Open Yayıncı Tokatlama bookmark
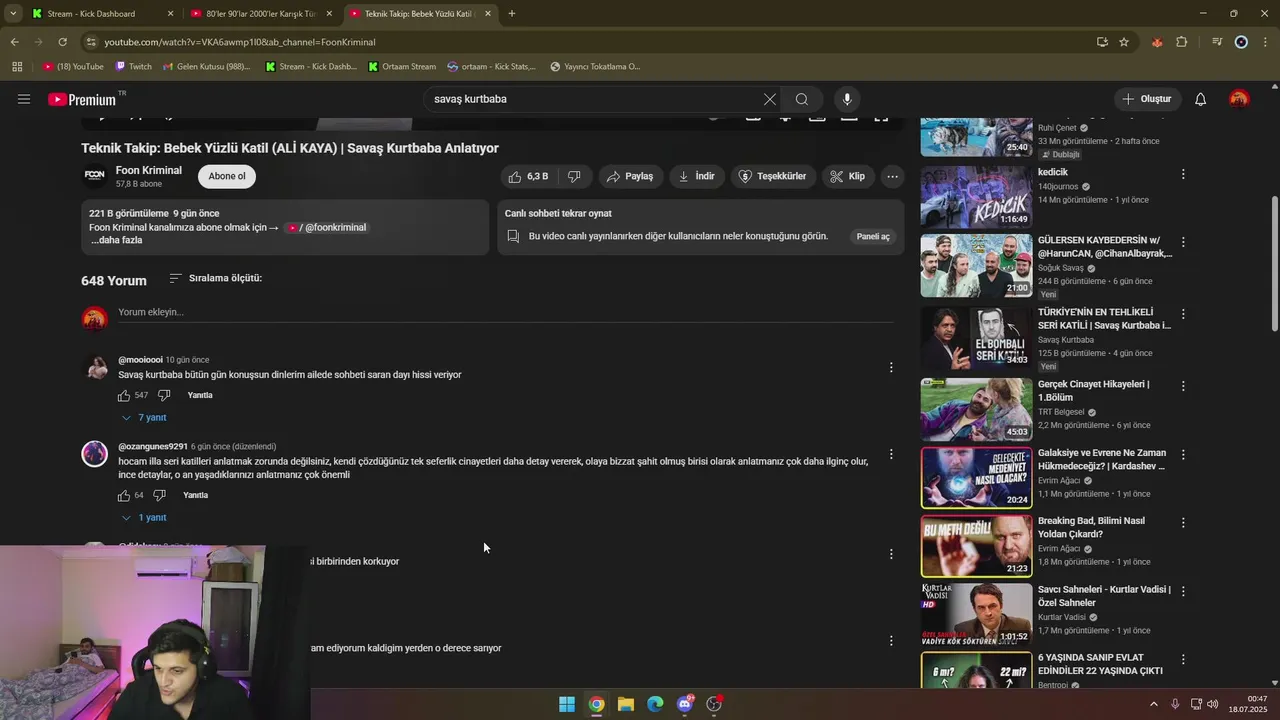This screenshot has height=720, width=1280. coord(595,67)
